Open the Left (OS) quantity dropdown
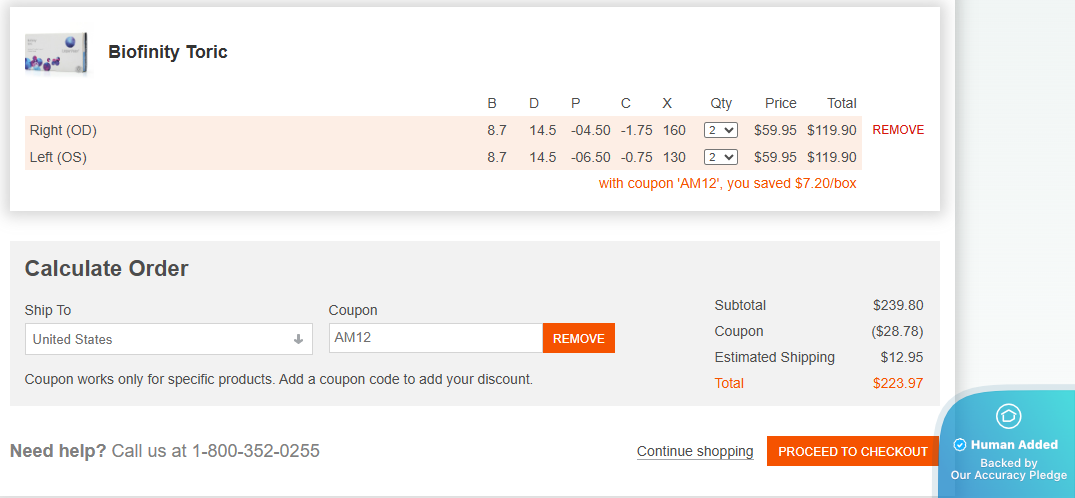The height and width of the screenshot is (498, 1075). tap(720, 157)
